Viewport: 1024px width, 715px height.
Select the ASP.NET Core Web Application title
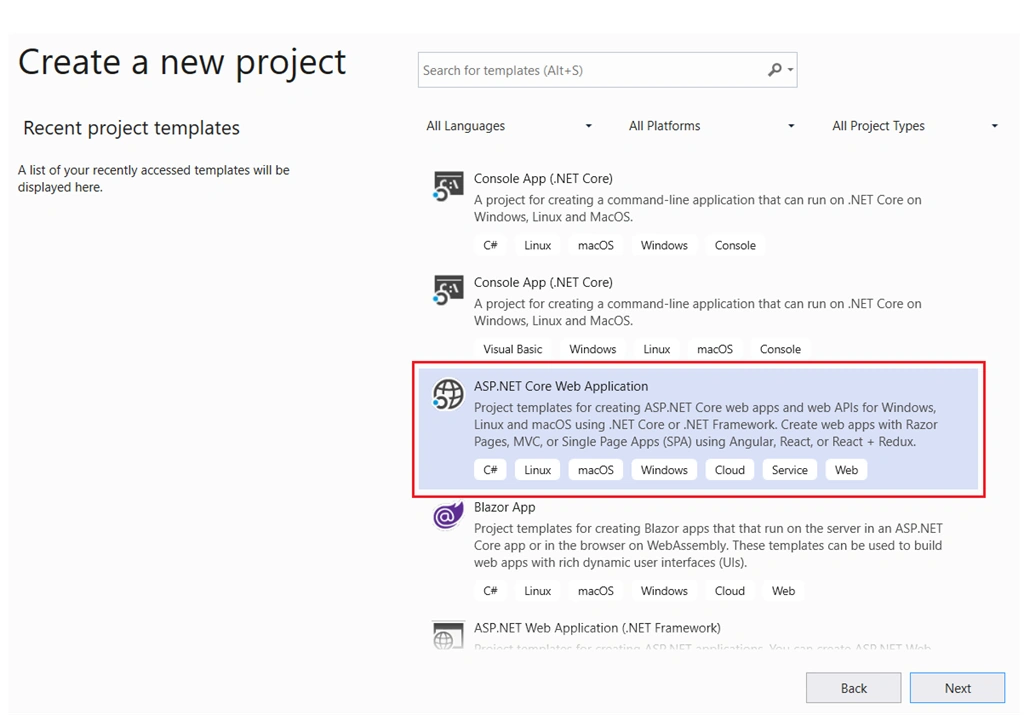point(561,386)
